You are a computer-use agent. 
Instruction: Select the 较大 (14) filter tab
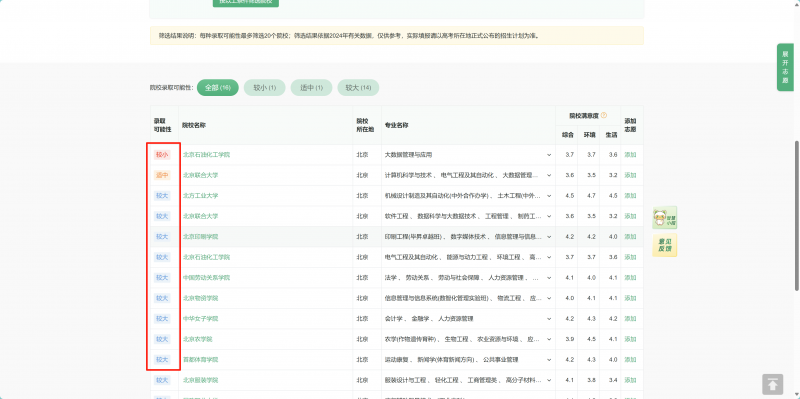(x=358, y=88)
